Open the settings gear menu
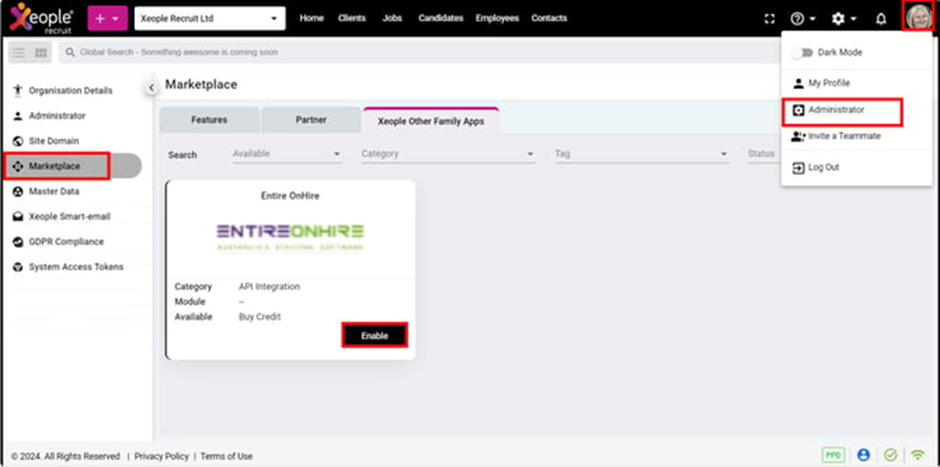This screenshot has height=467, width=940. point(843,19)
